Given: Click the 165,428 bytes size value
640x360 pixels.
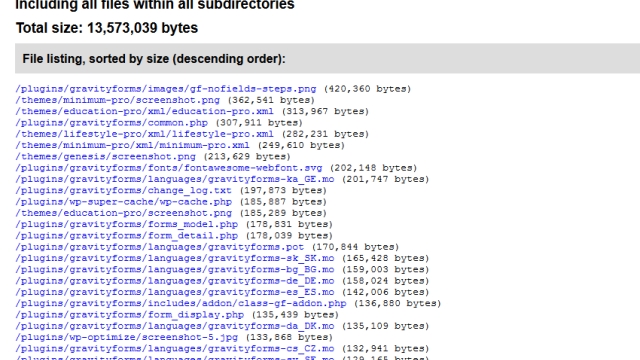Looking at the screenshot, I should pyautogui.click(x=385, y=258).
